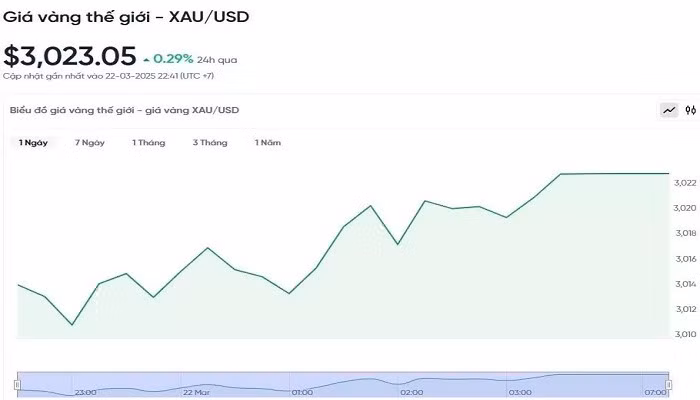
Task: Click the 22 Mar marker in the navigator
Action: pyautogui.click(x=196, y=393)
